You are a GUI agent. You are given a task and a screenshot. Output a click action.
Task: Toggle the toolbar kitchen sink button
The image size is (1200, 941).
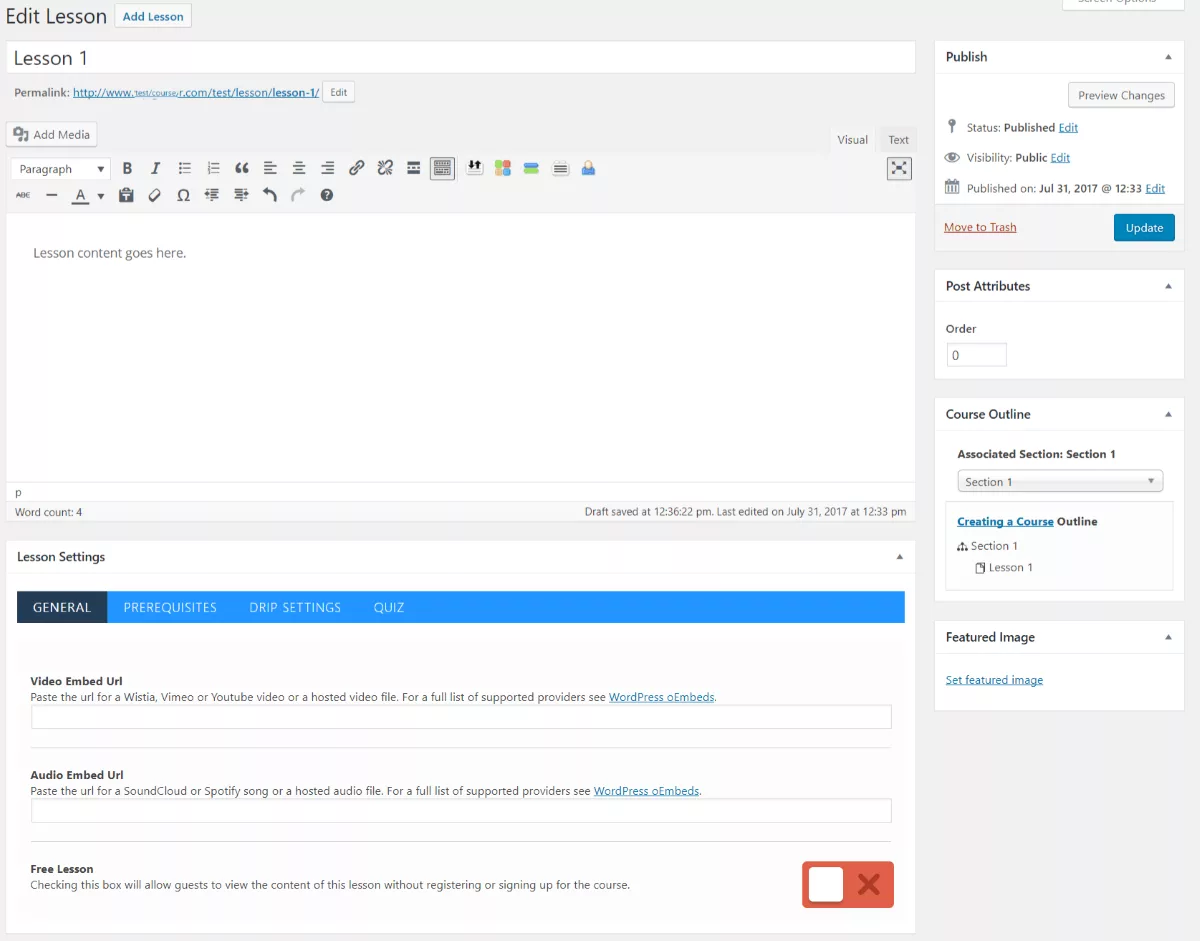[x=442, y=169]
